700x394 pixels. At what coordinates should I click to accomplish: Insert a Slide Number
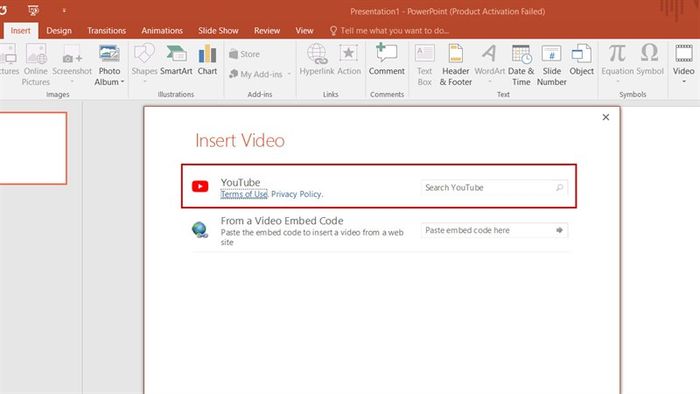pyautogui.click(x=551, y=65)
